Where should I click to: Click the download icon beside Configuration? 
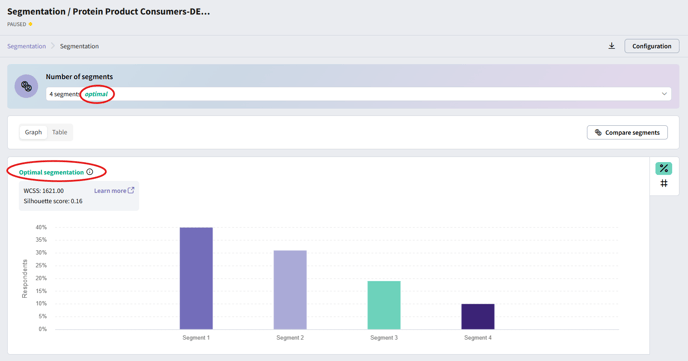(x=612, y=46)
